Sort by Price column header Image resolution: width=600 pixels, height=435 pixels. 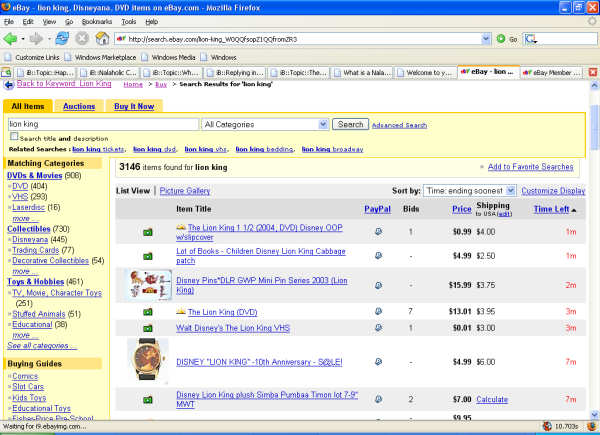click(462, 209)
